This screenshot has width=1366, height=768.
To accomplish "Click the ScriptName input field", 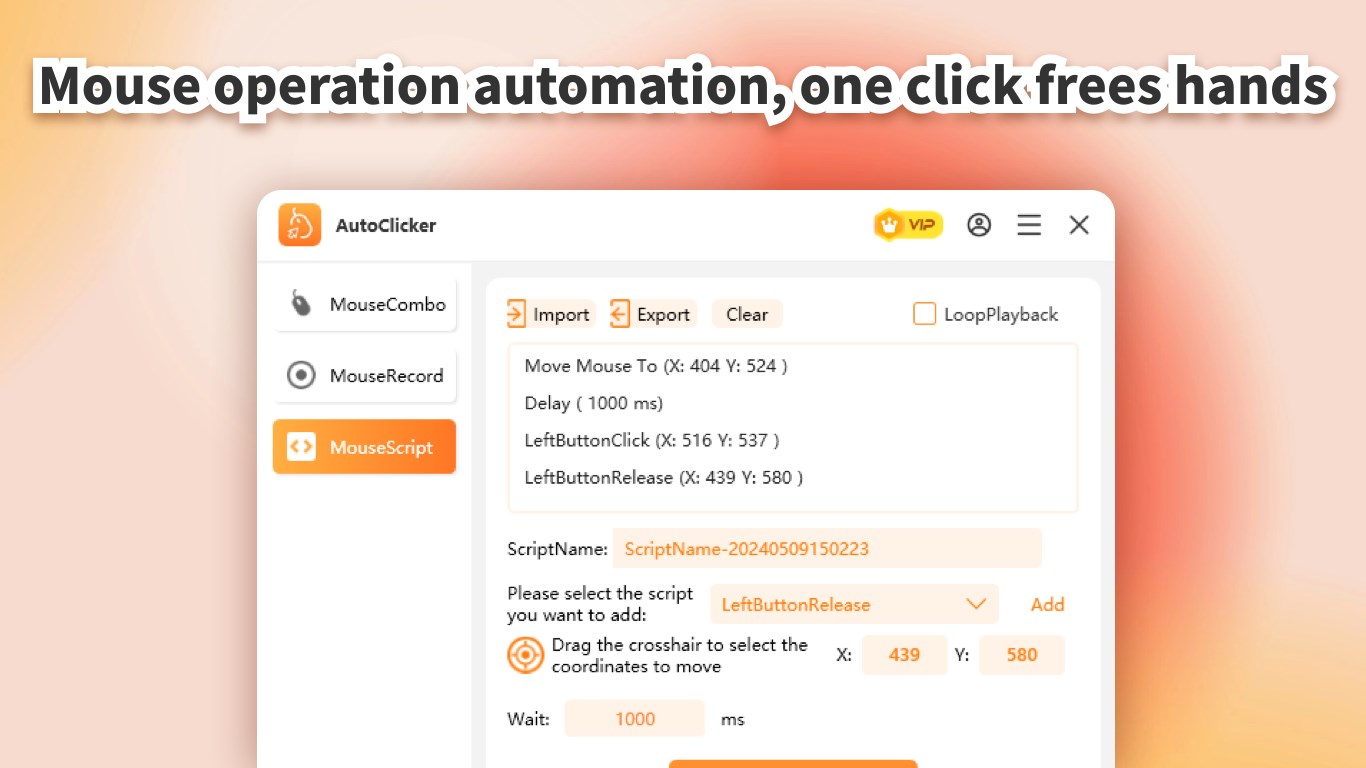I will 827,548.
